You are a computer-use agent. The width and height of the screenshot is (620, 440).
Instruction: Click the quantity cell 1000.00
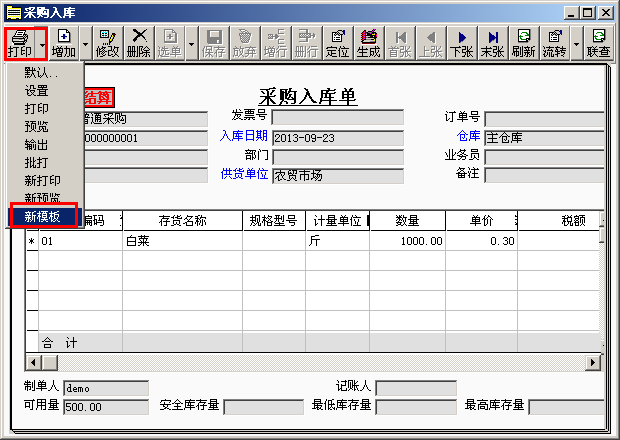coord(408,241)
